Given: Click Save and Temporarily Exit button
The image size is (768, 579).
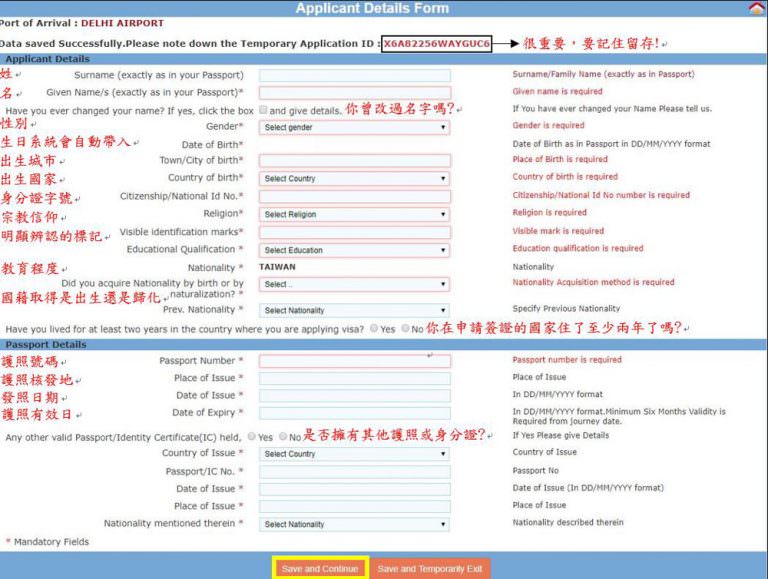Looking at the screenshot, I should tap(430, 568).
